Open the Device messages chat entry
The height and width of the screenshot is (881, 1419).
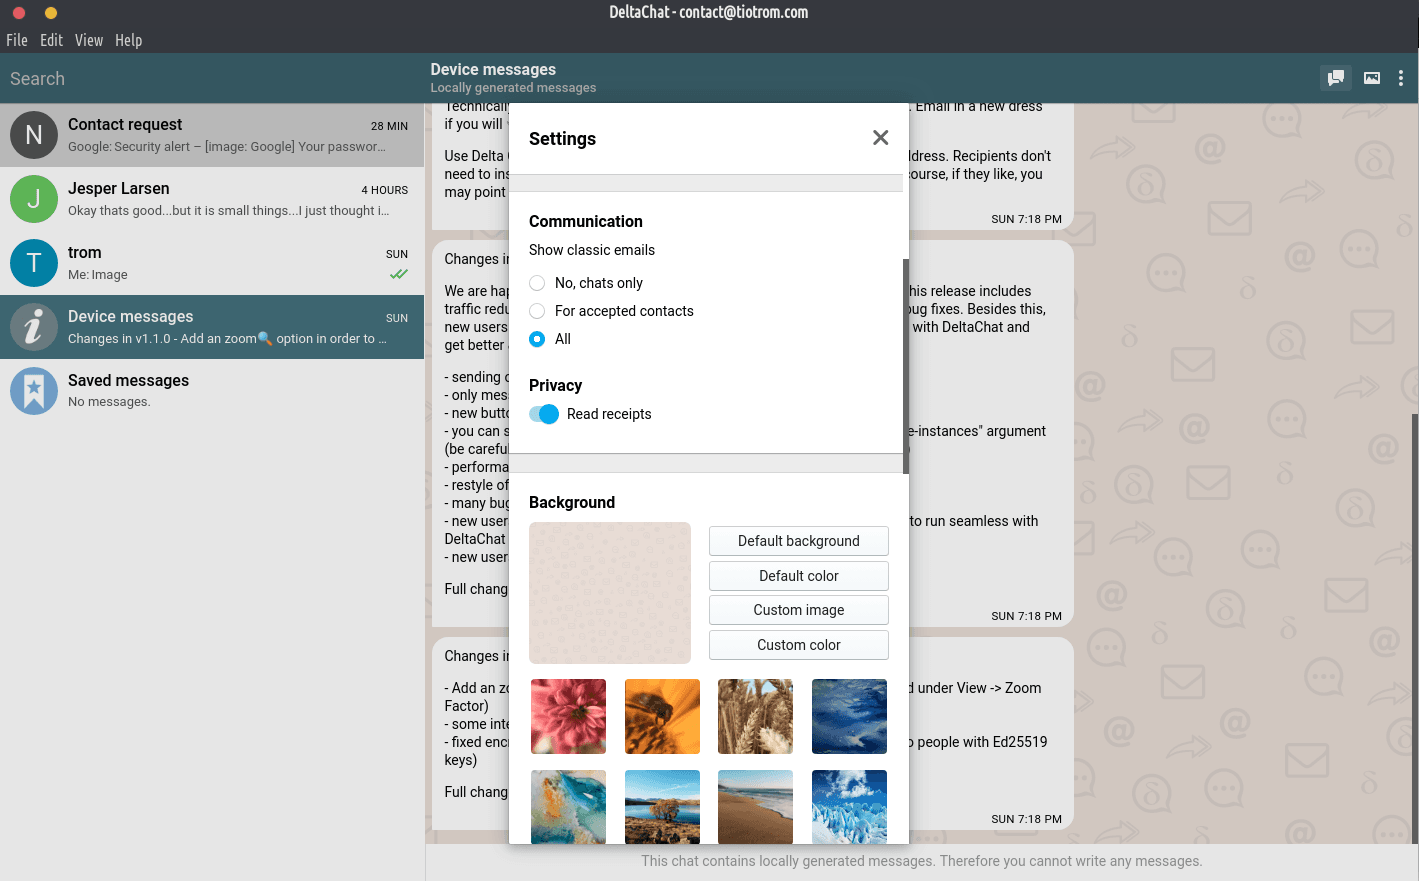pos(212,327)
